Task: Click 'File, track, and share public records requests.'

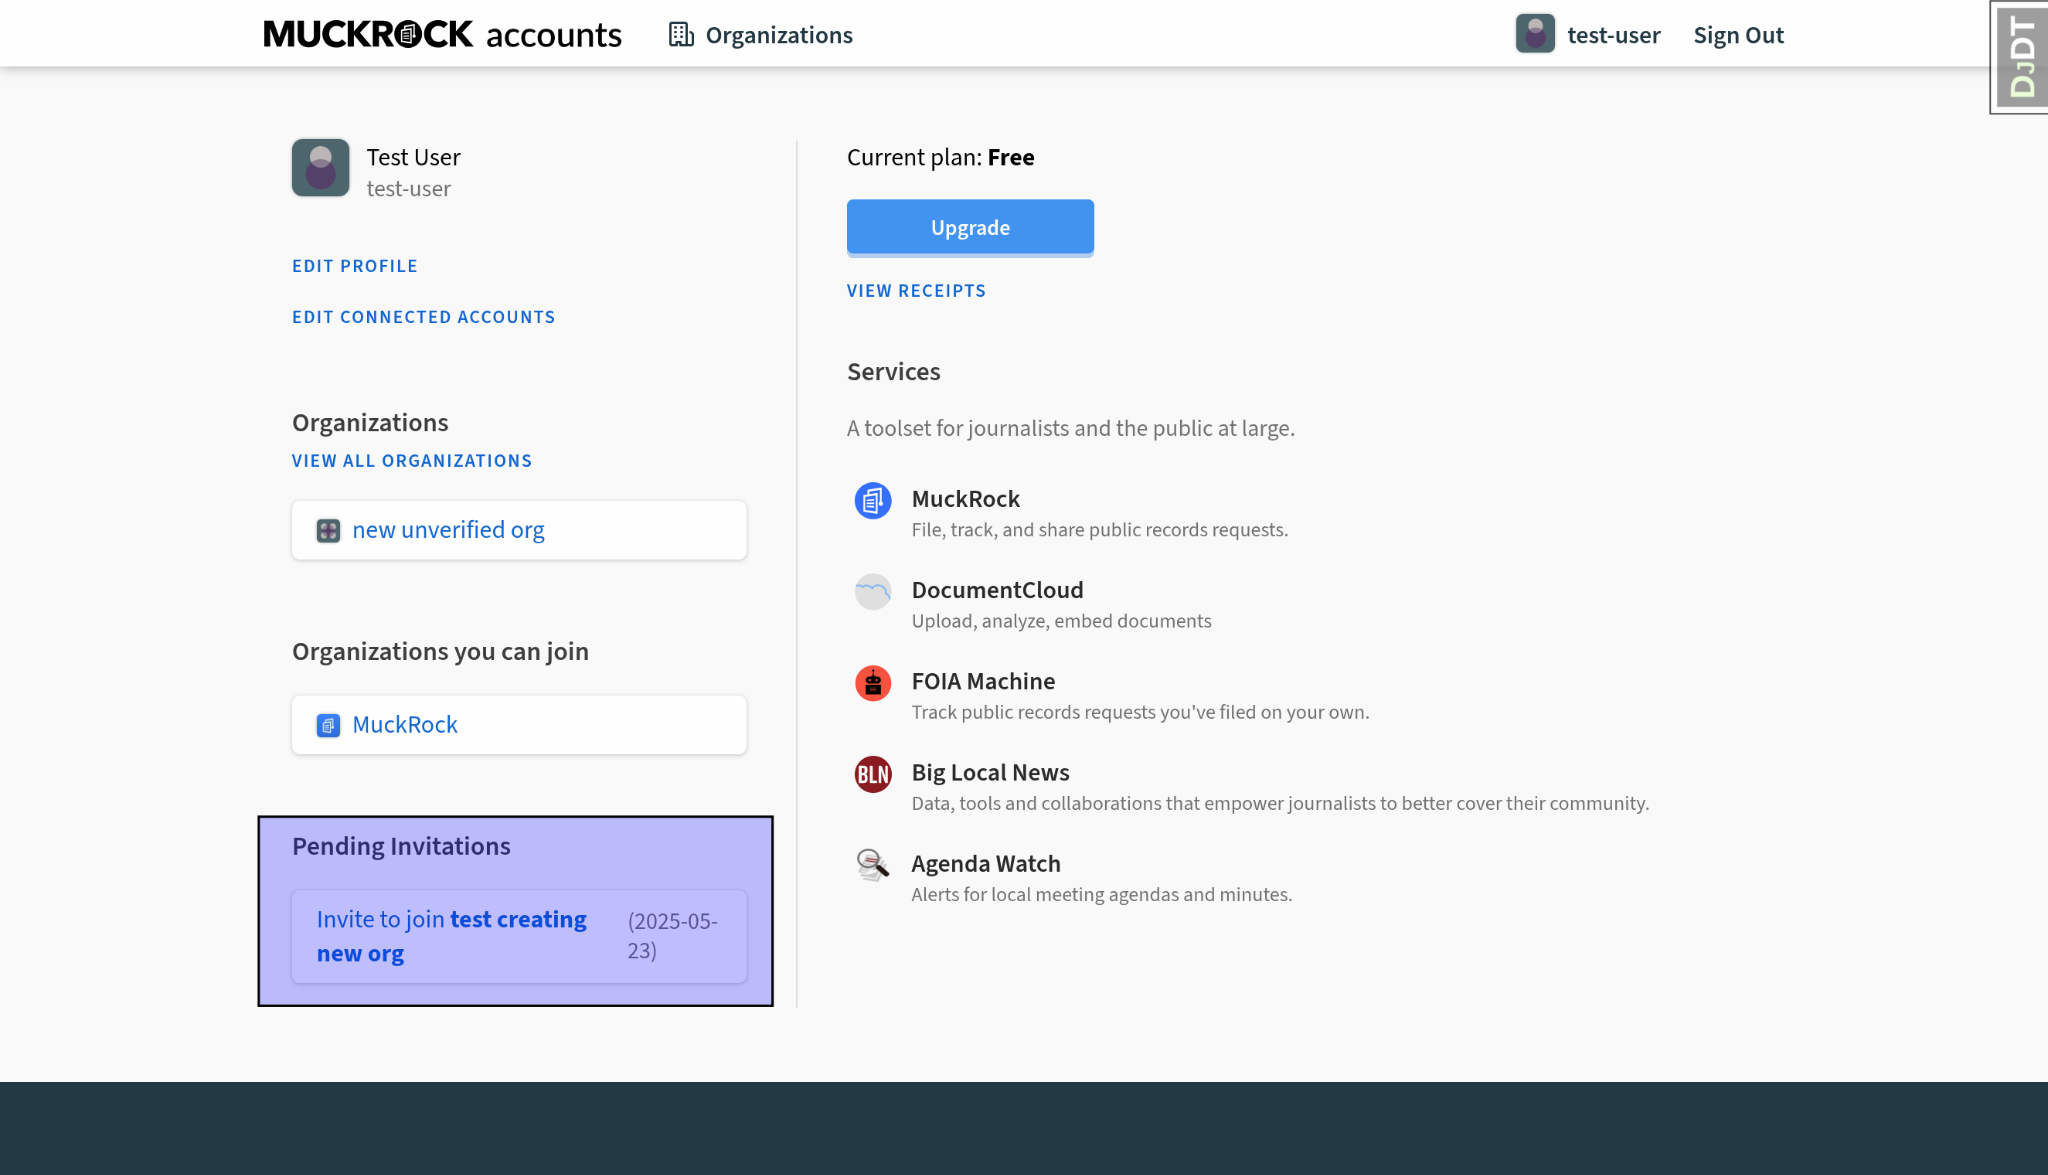Action: click(x=1099, y=530)
